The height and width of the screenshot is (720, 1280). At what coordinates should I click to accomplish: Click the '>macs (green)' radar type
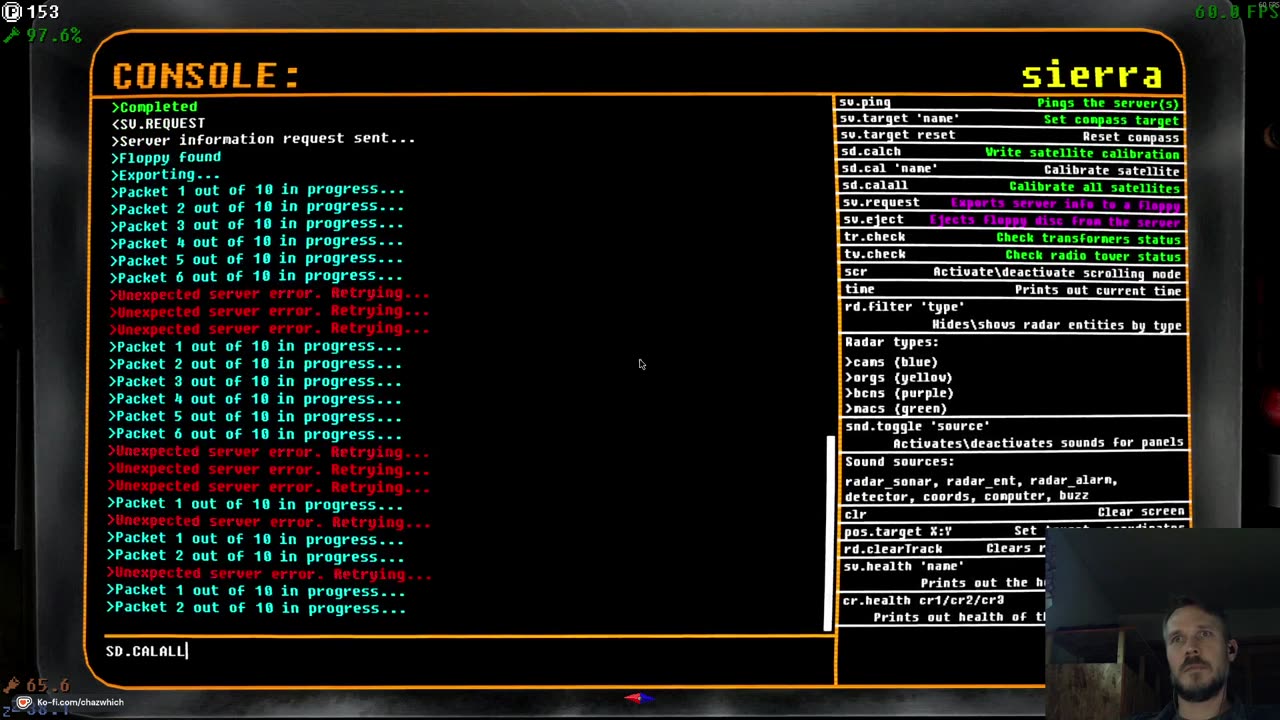[896, 408]
